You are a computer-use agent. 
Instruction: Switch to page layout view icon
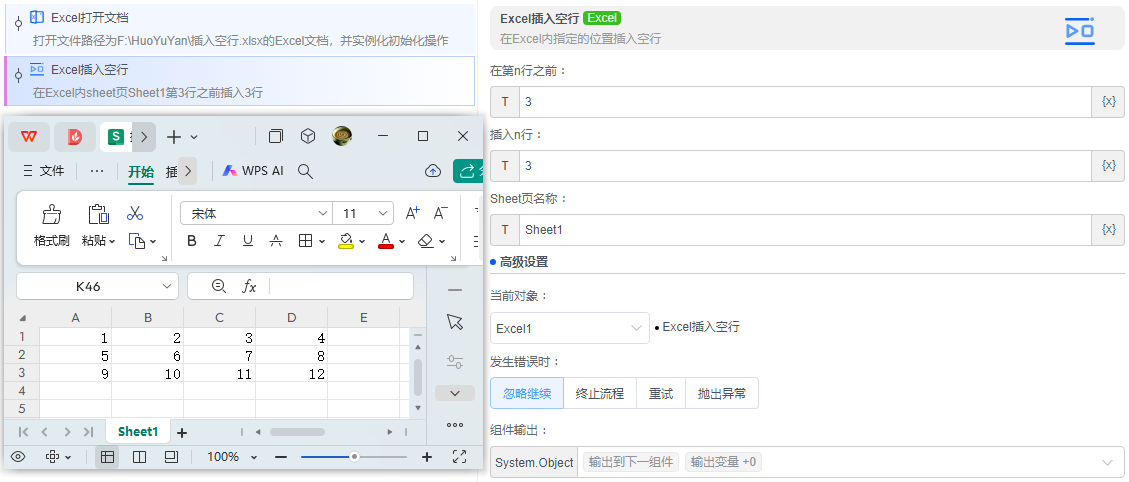point(140,457)
